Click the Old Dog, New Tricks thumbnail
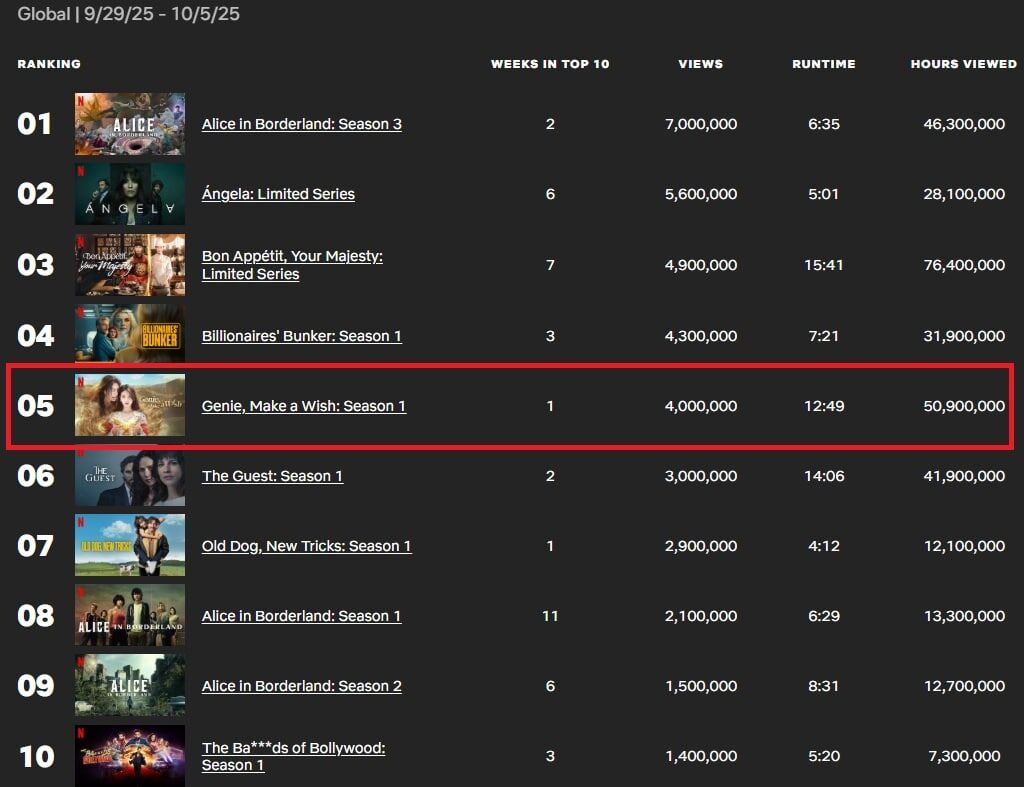 coord(129,545)
